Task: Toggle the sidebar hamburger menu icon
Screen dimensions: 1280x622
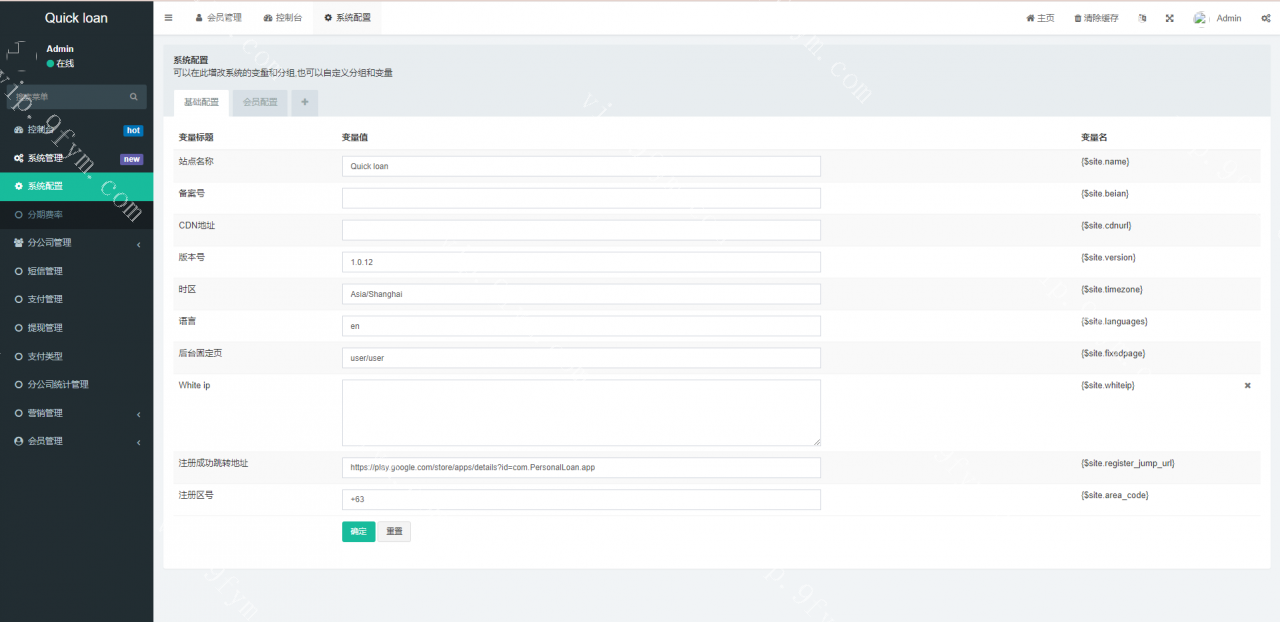Action: point(168,18)
